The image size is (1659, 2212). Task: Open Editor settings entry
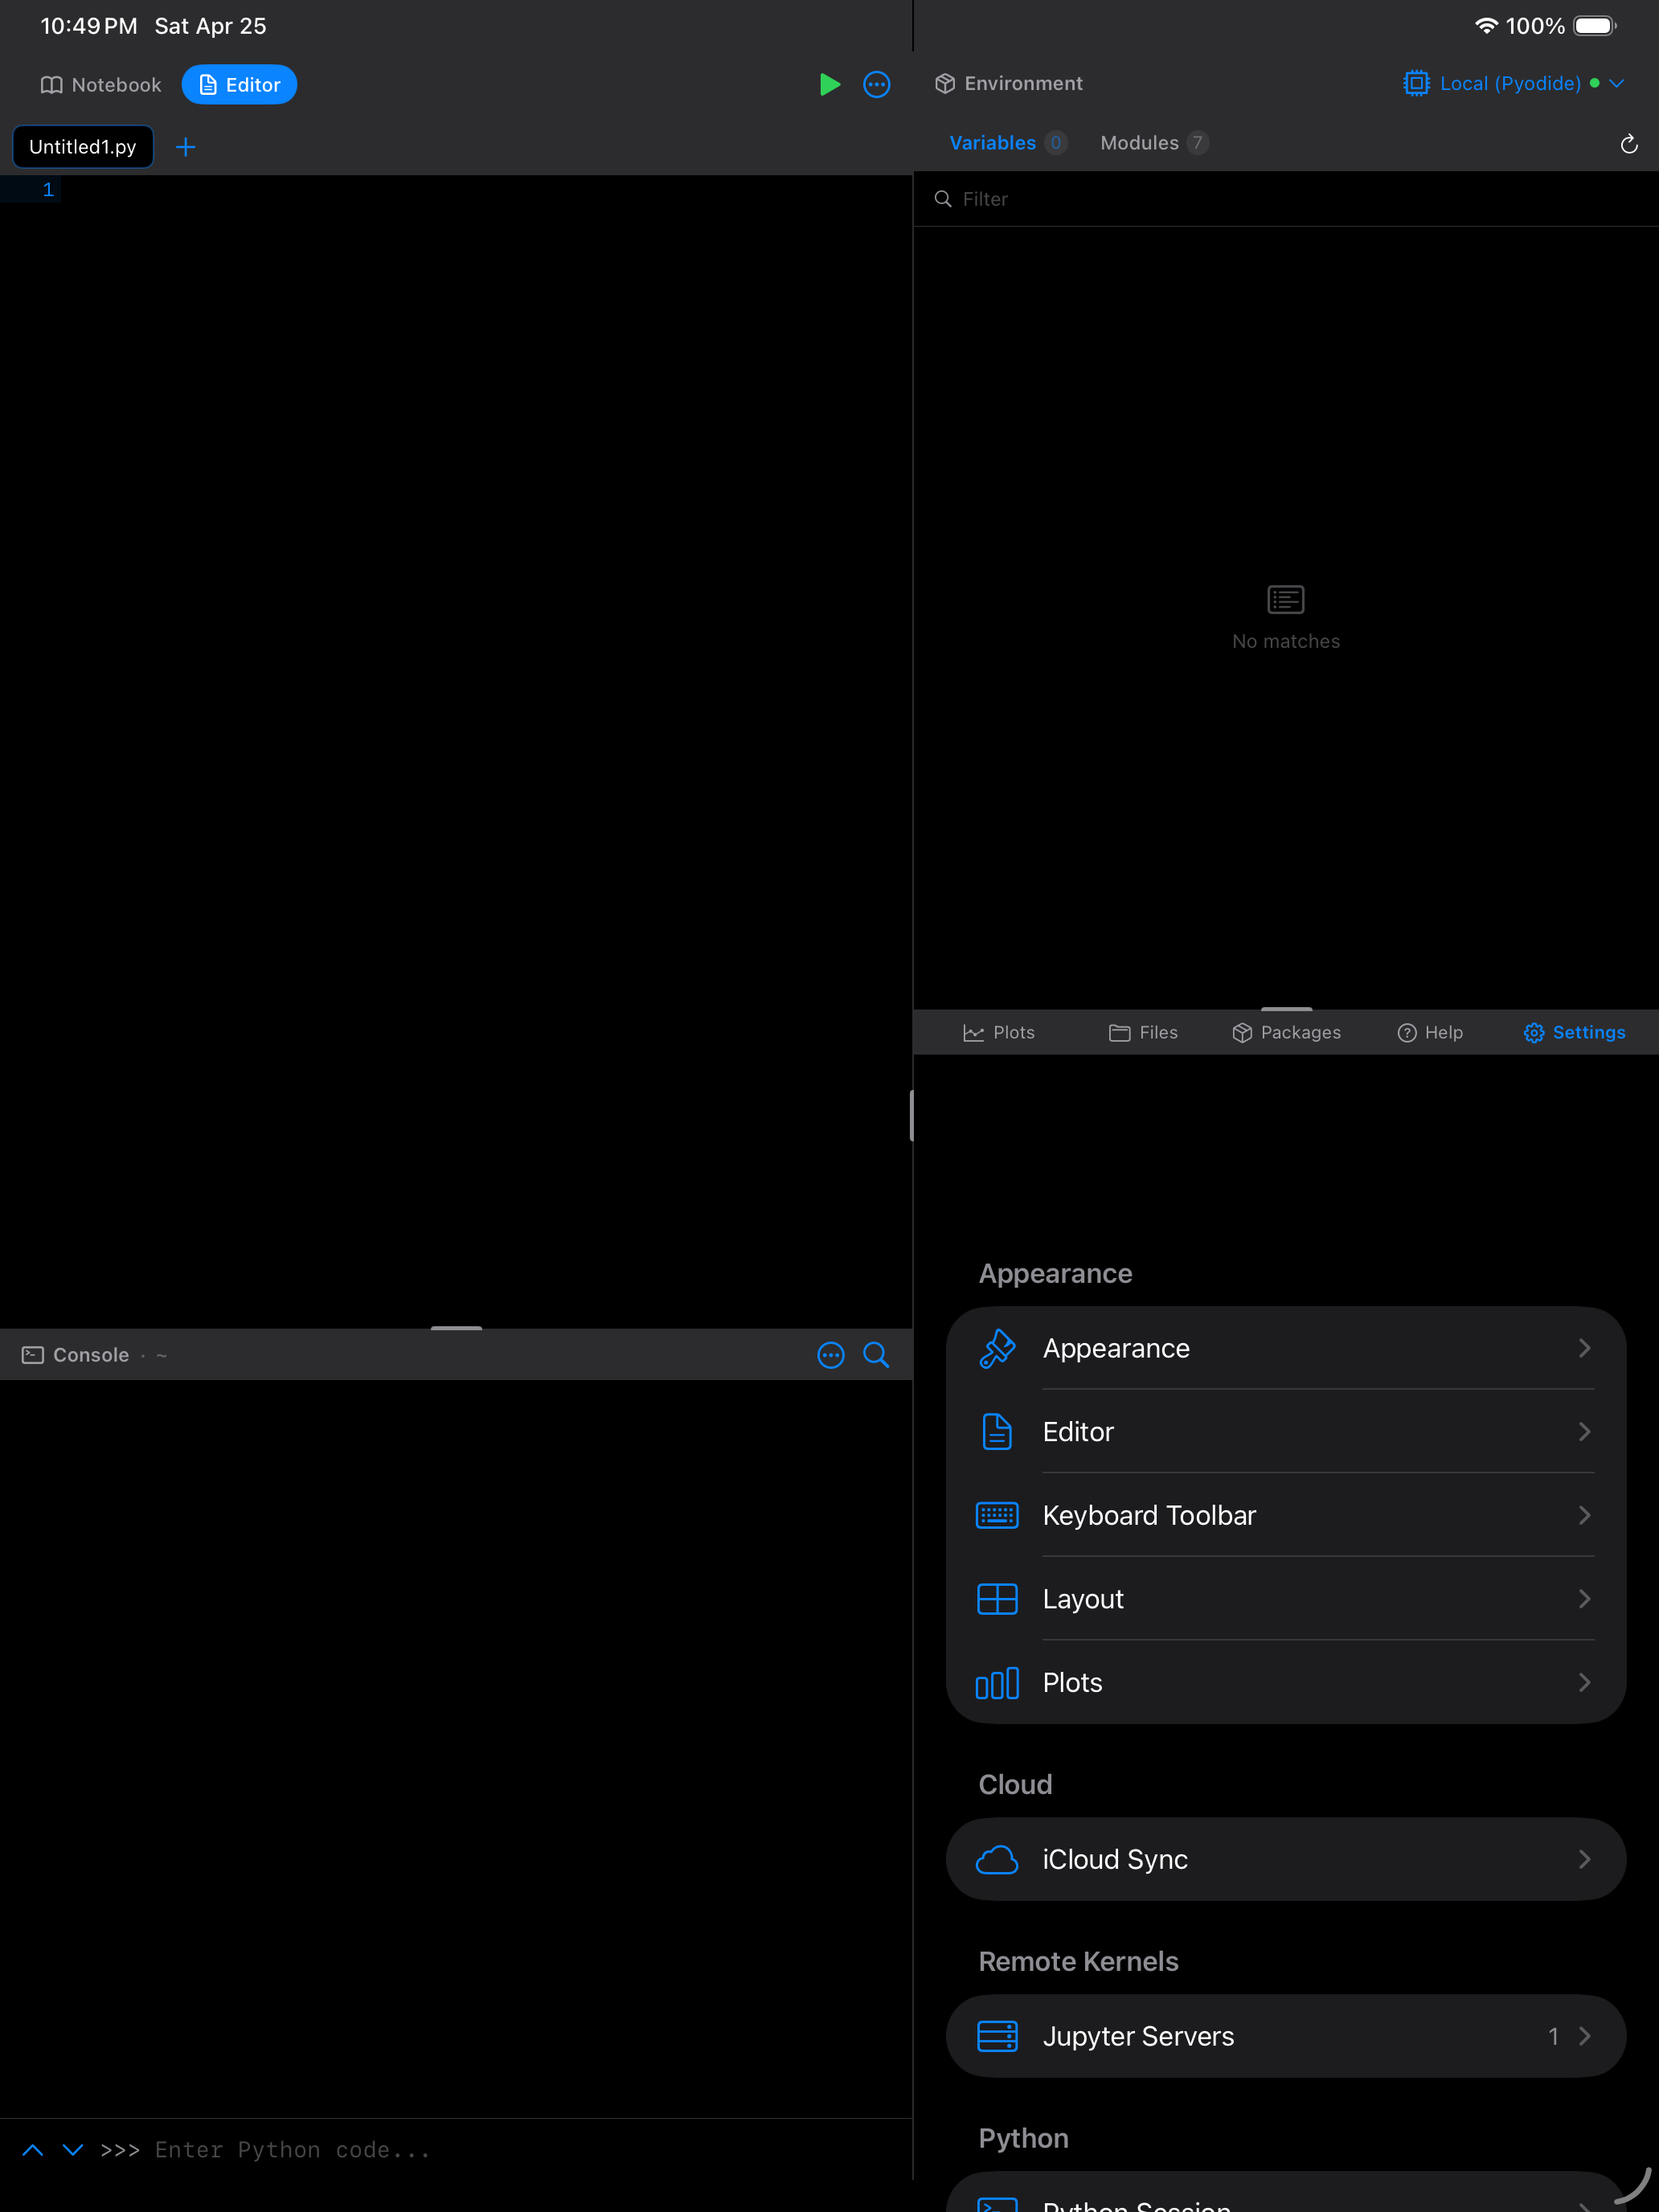1286,1432
